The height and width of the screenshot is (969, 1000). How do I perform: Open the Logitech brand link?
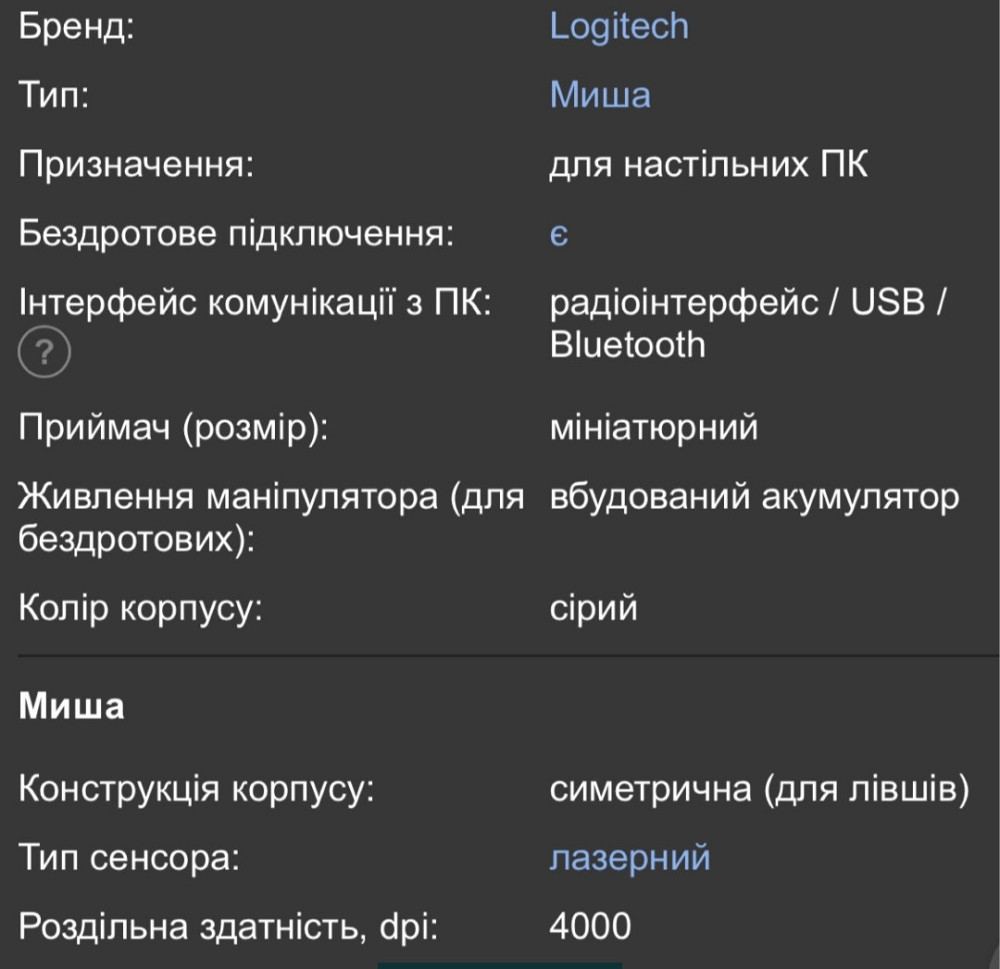(617, 26)
